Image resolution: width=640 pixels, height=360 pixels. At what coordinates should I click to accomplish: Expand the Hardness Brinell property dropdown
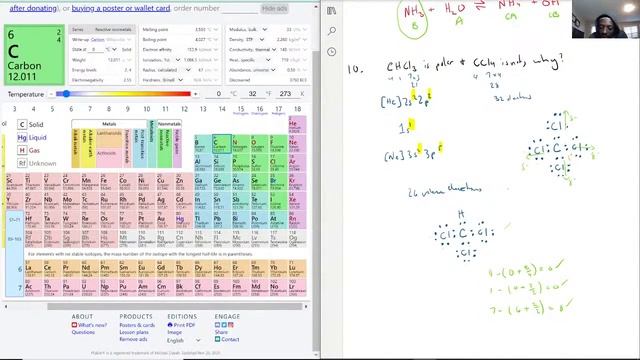coord(180,80)
